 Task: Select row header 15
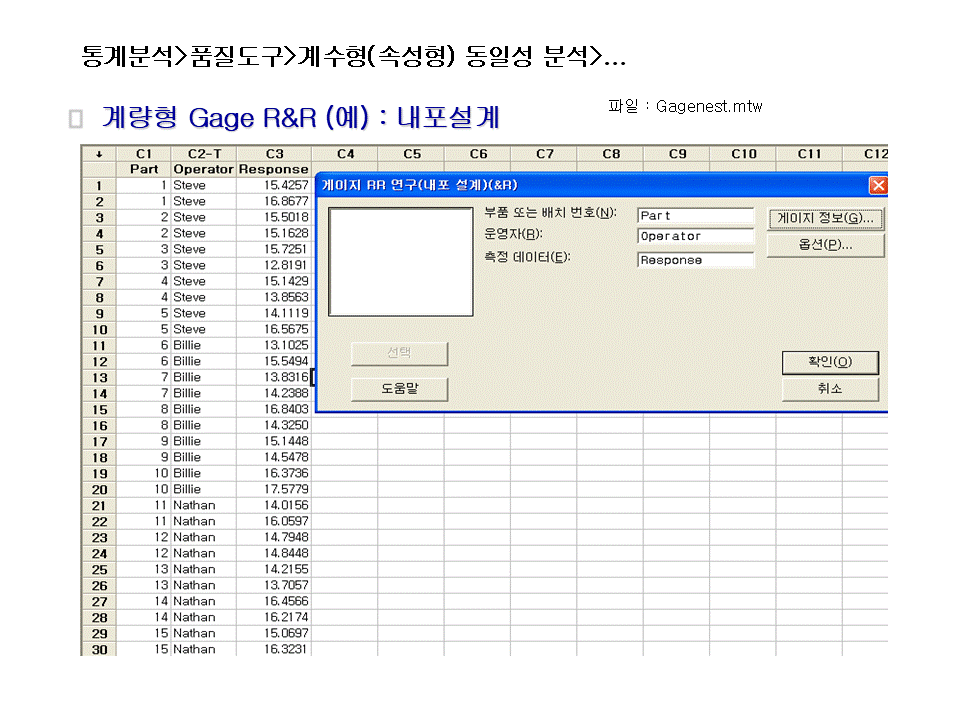click(99, 410)
